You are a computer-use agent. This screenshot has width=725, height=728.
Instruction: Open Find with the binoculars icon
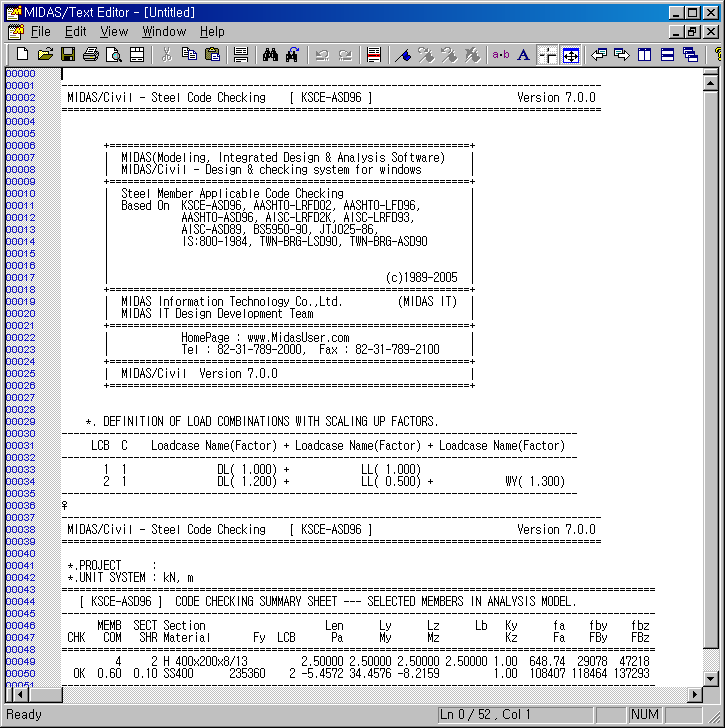[x=270, y=55]
